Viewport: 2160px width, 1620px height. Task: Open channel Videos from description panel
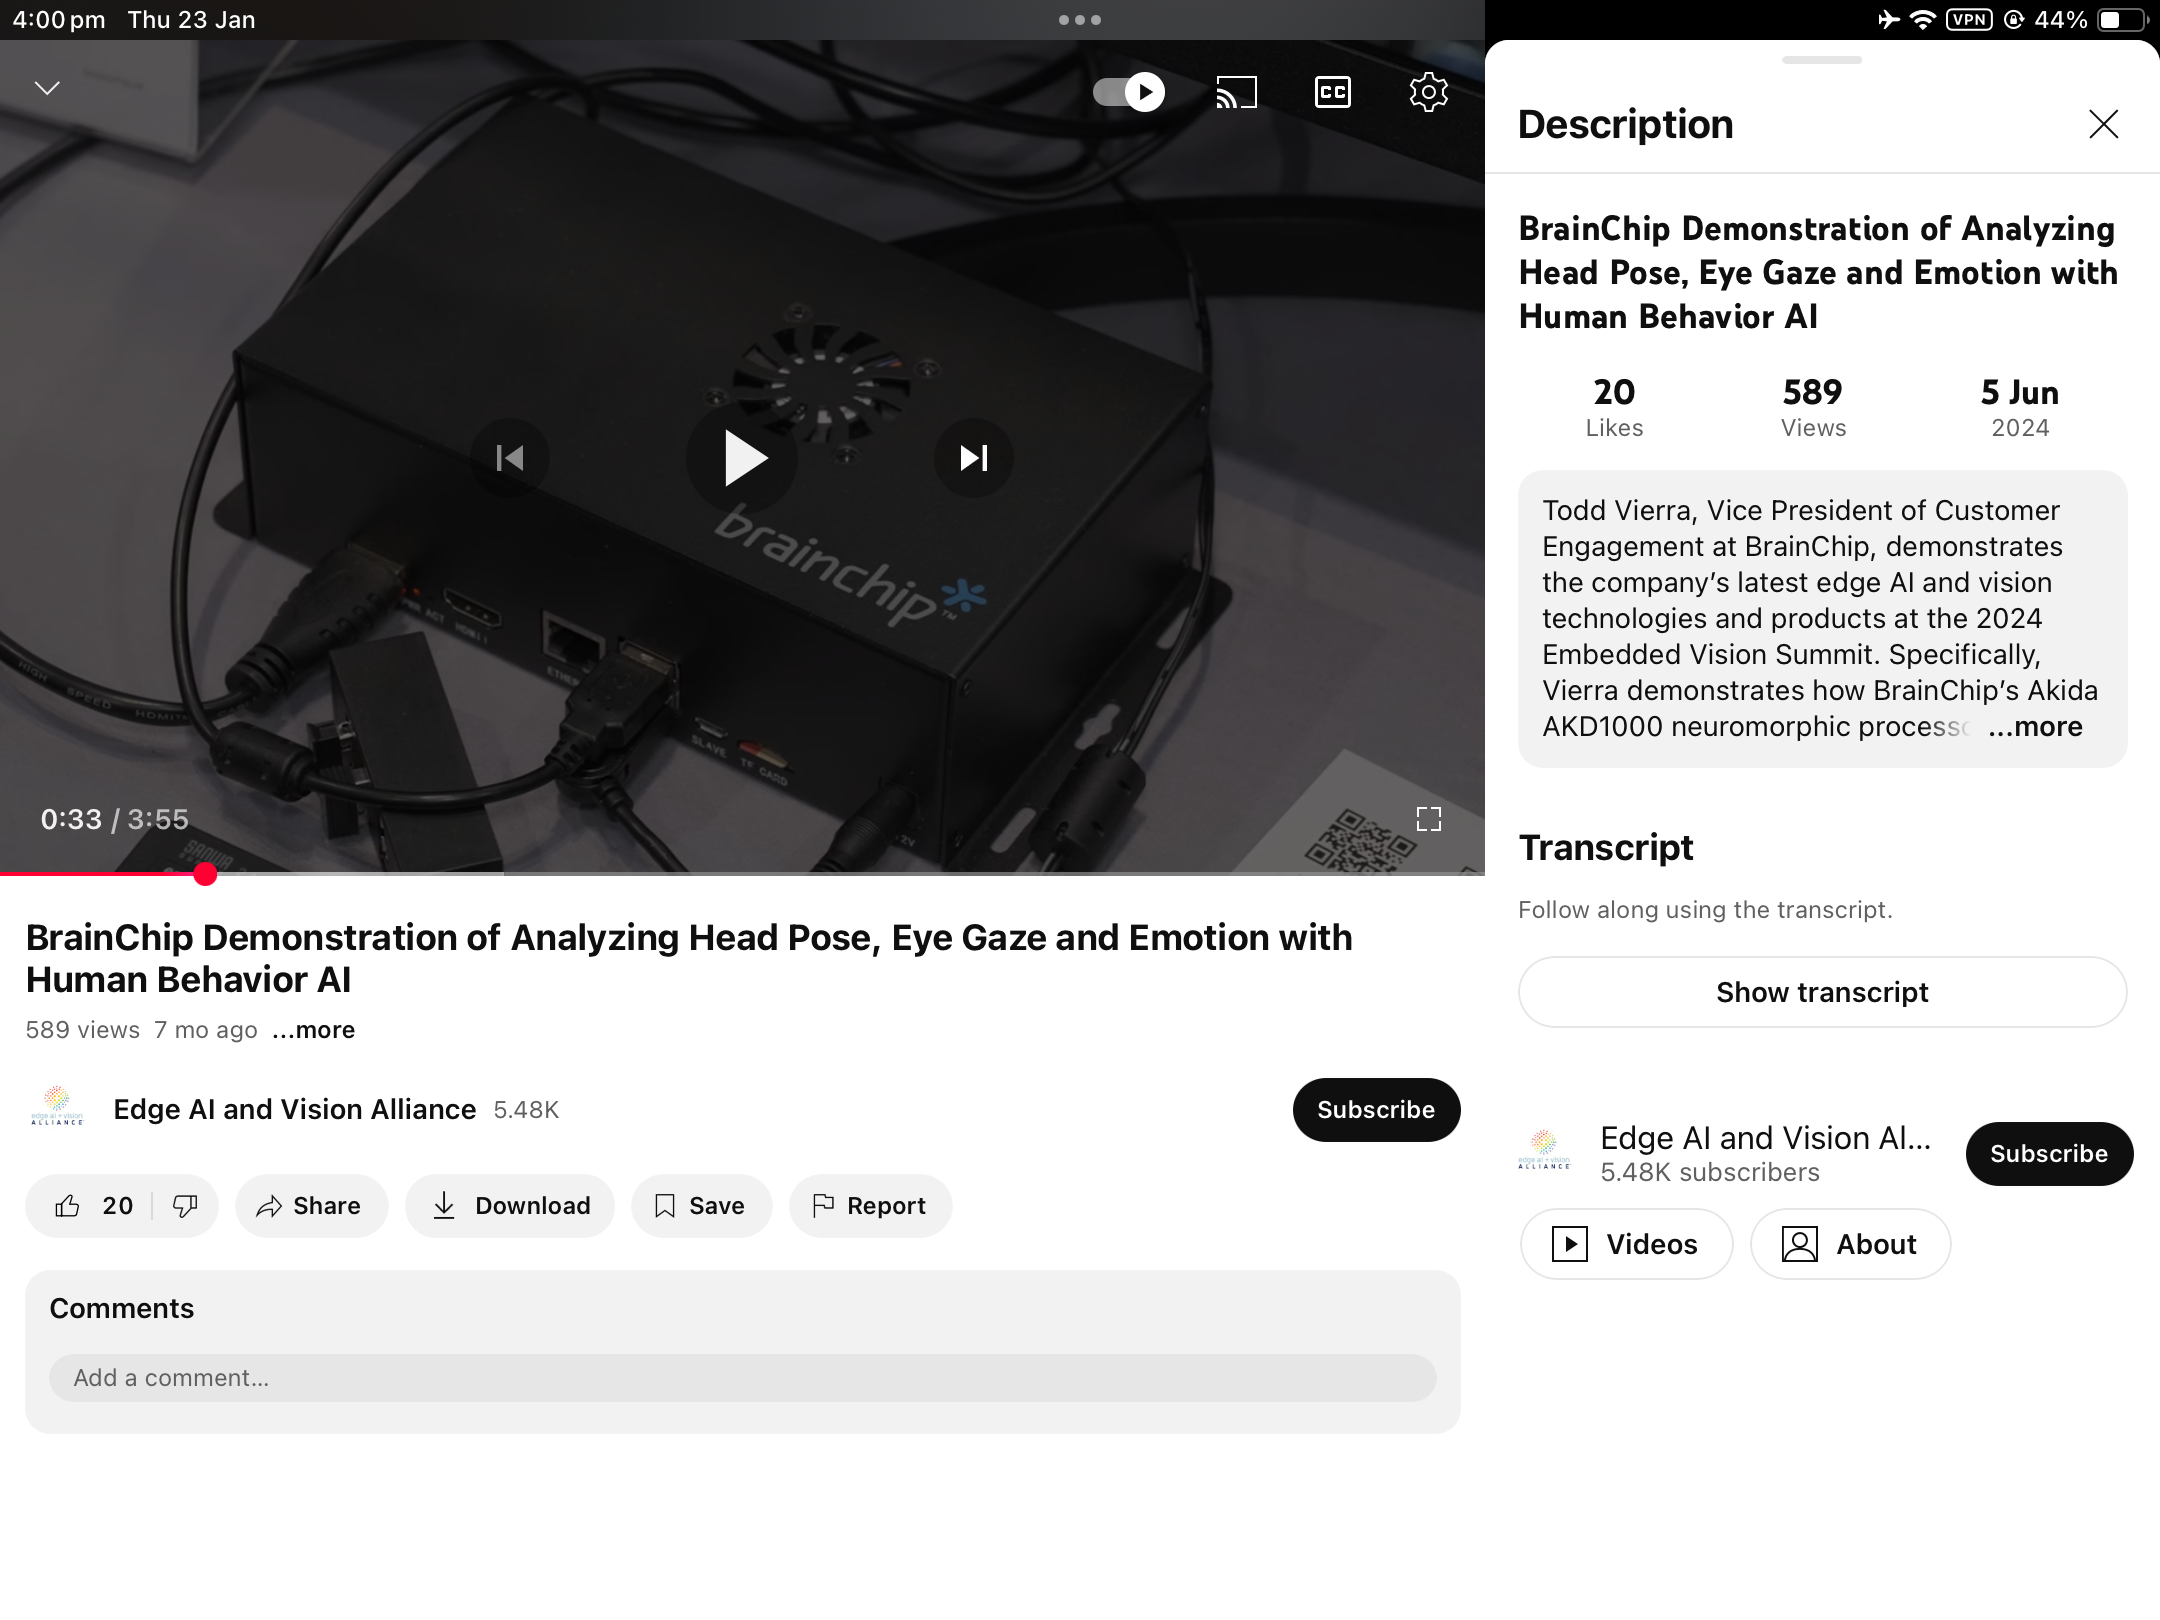(1626, 1244)
